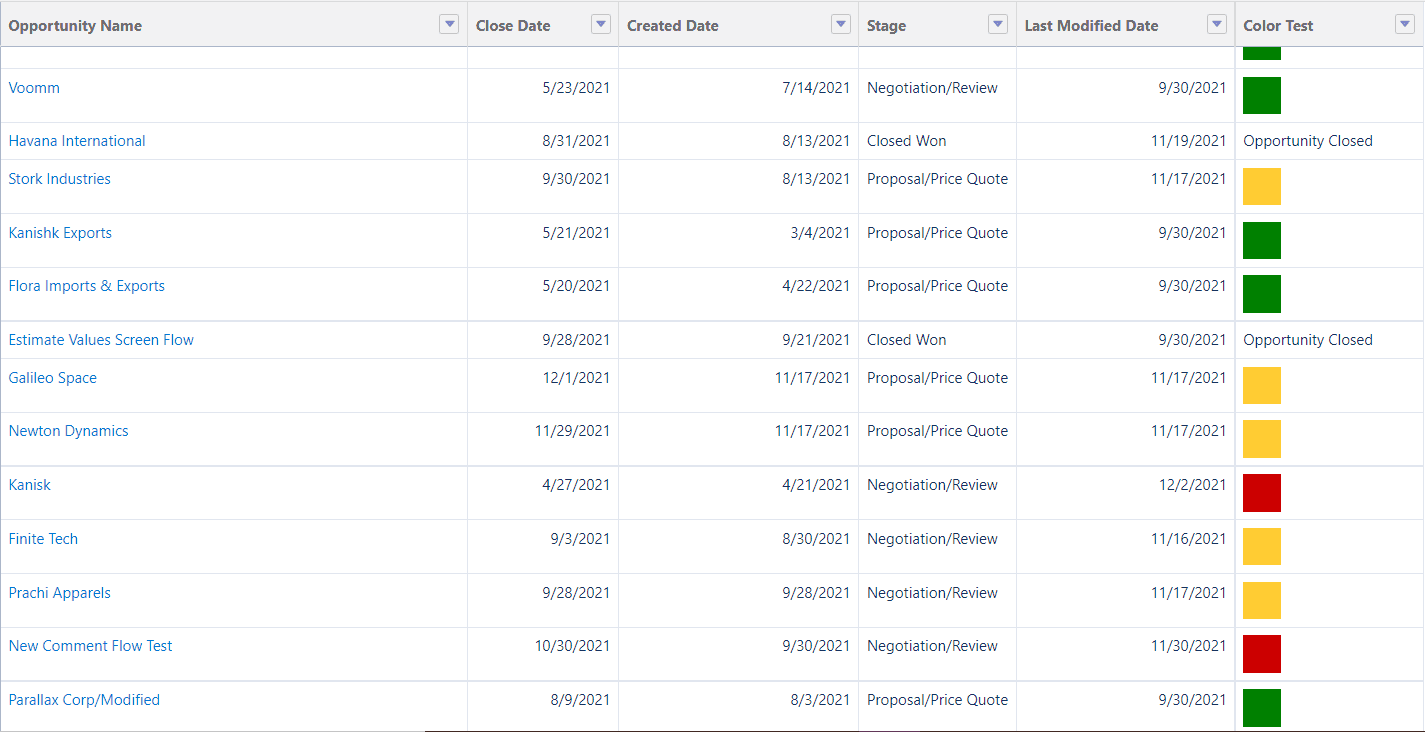Click red swatch in New Comment Flow Test row
Screen dimensions: 1425x732
pyautogui.click(x=1262, y=654)
